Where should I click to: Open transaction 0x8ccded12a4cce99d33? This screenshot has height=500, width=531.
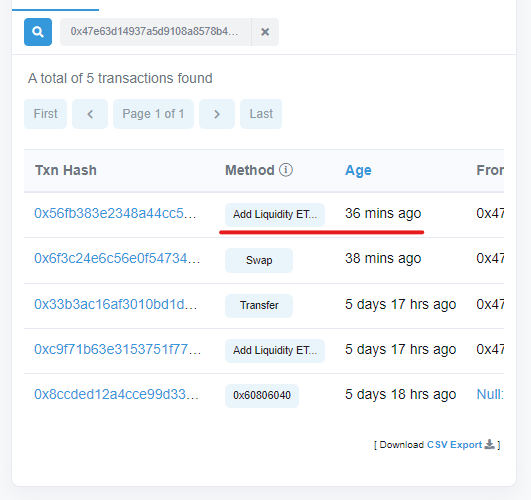(x=116, y=394)
